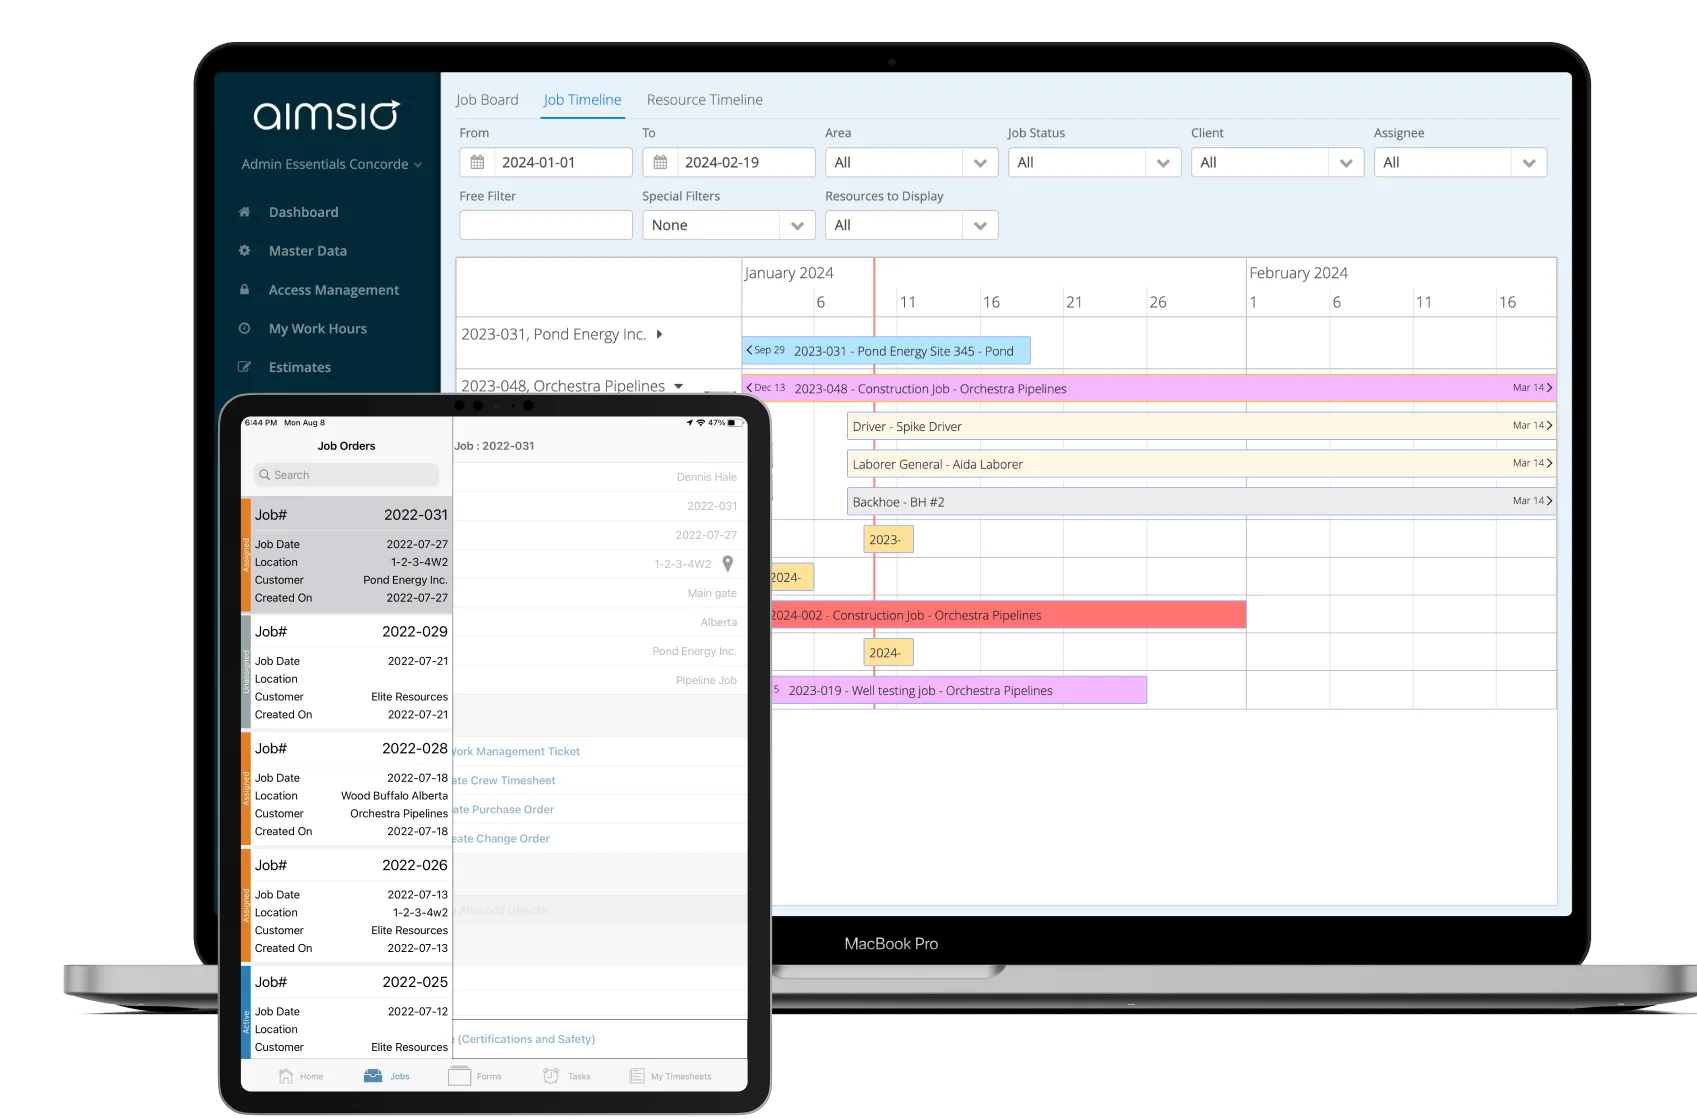Open calendar icon for To date
The height and width of the screenshot is (1118, 1697).
click(x=660, y=162)
